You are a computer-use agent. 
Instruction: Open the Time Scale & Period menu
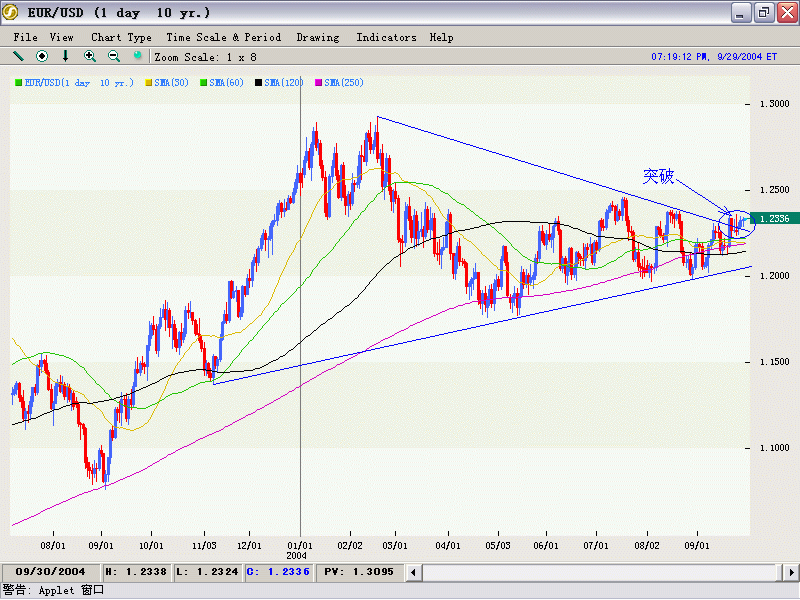223,37
